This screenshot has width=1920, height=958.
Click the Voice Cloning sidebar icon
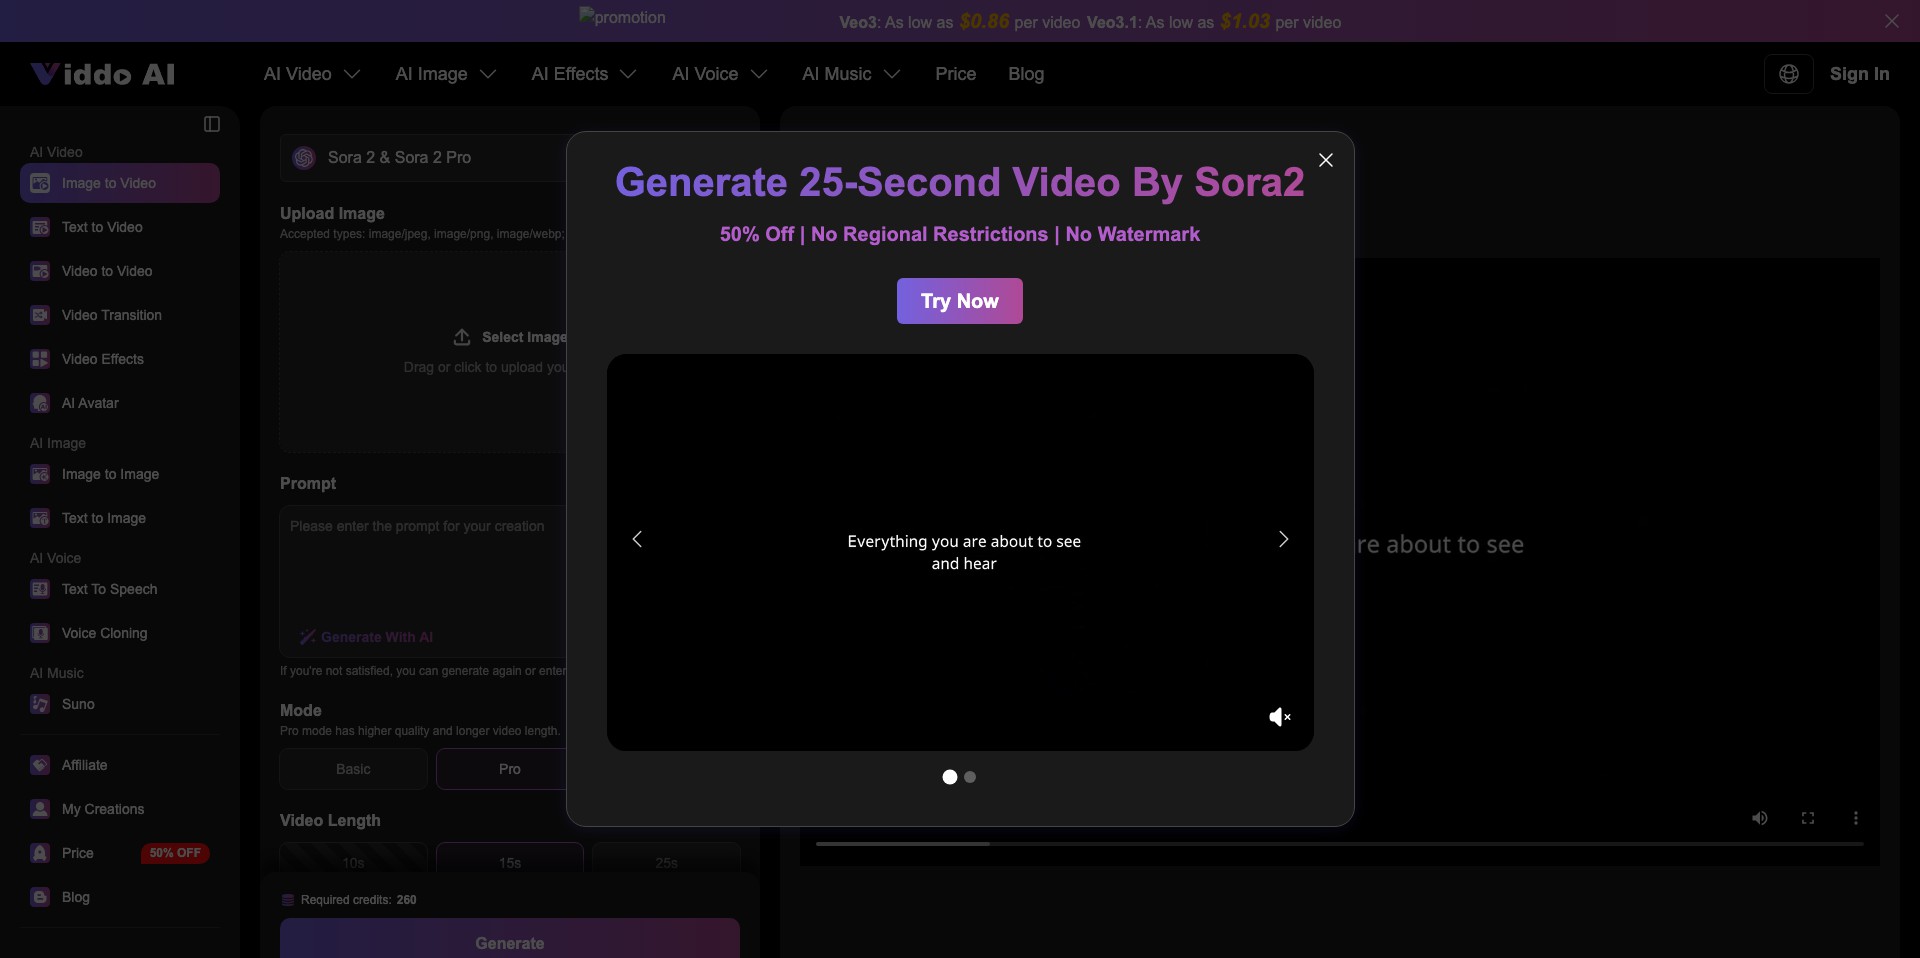(x=40, y=633)
